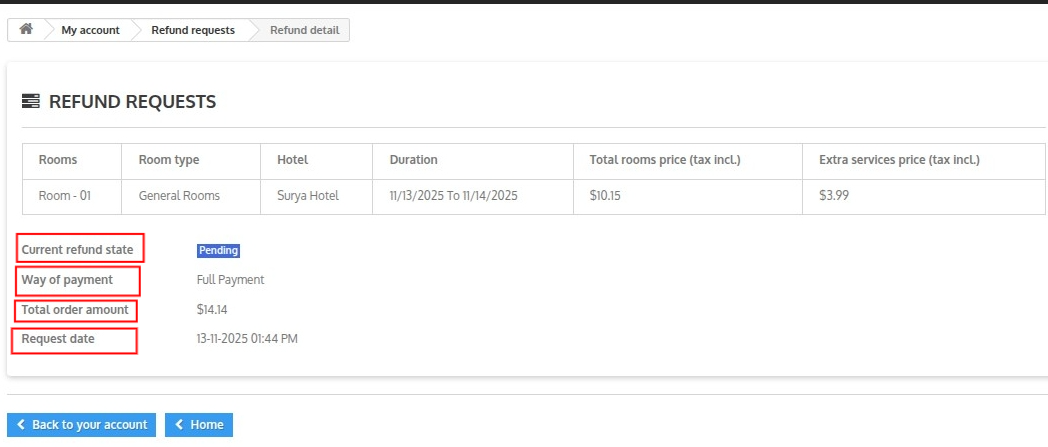Image resolution: width=1048 pixels, height=447 pixels.
Task: Click the home icon in the breadcrumb
Action: 26,30
